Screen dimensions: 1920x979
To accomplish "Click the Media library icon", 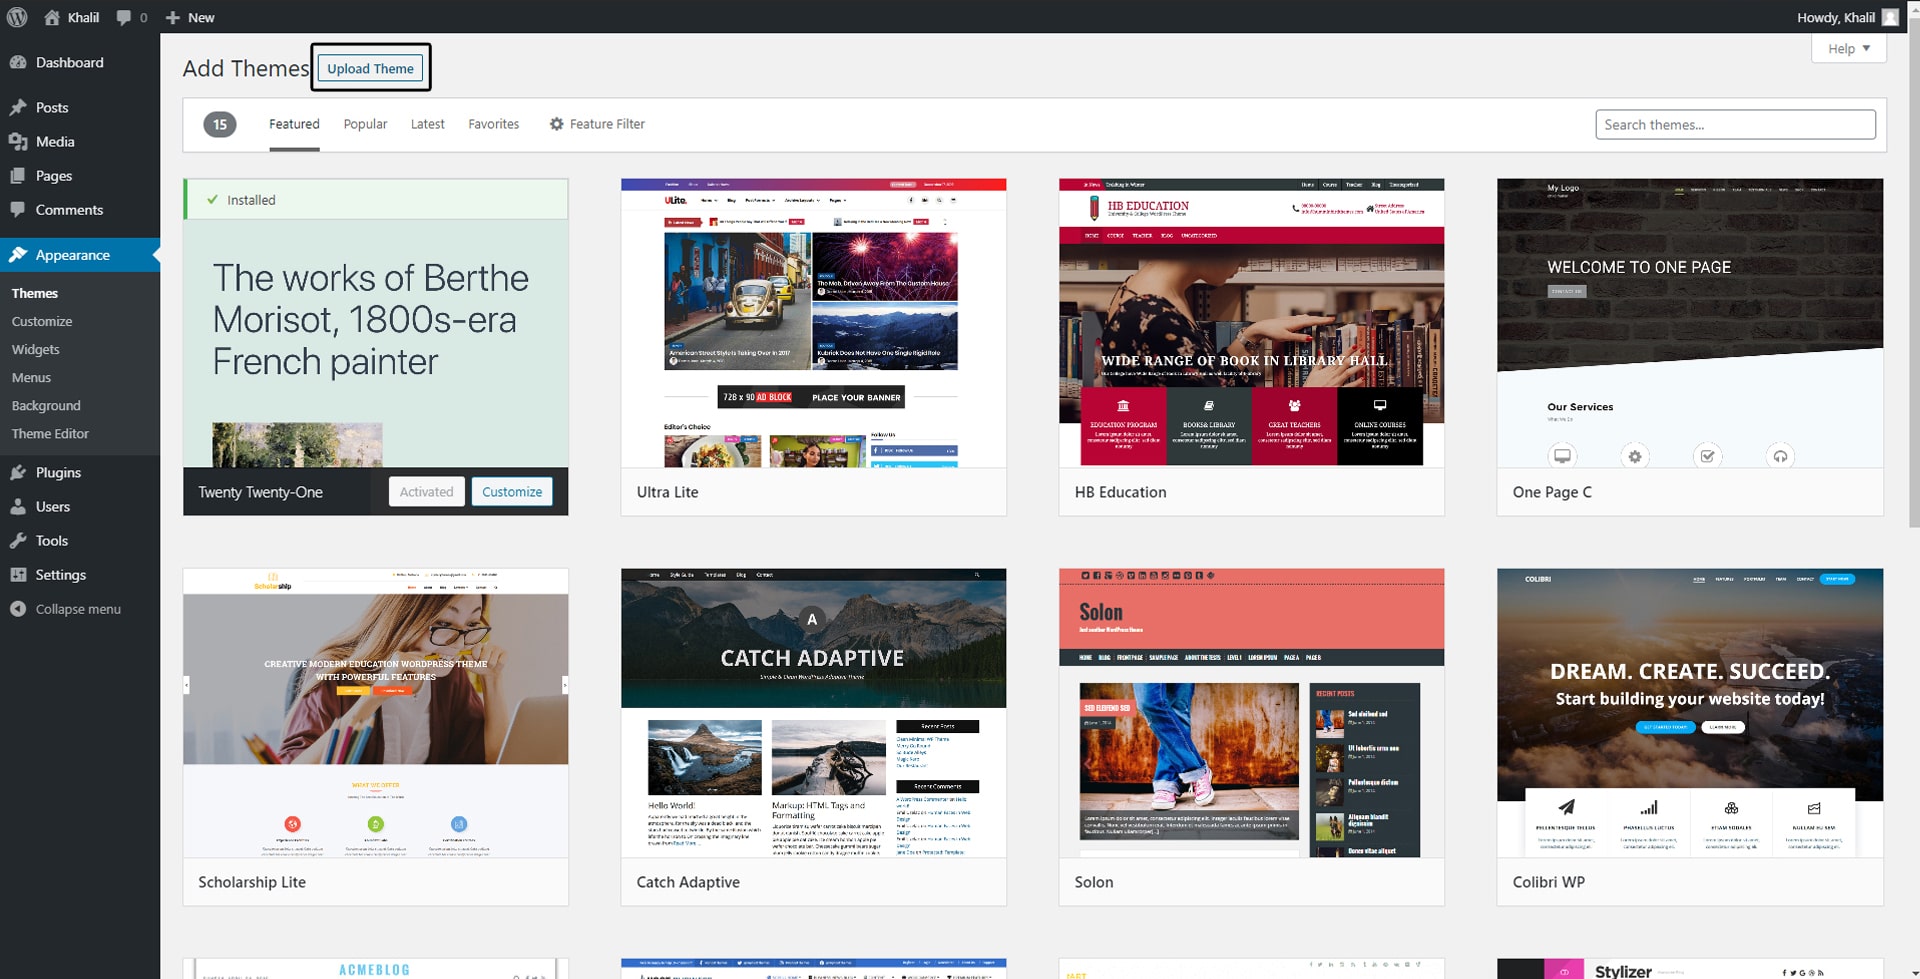I will click(x=18, y=142).
